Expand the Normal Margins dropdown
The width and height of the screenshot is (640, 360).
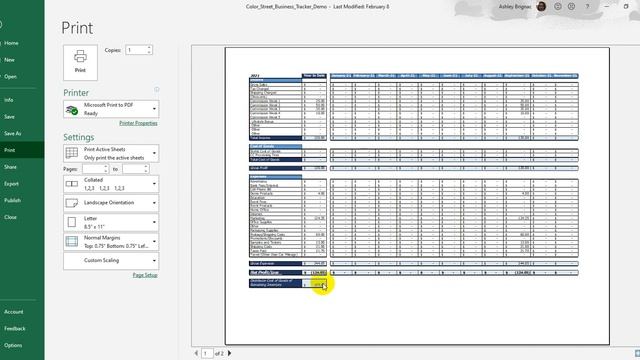pos(111,242)
